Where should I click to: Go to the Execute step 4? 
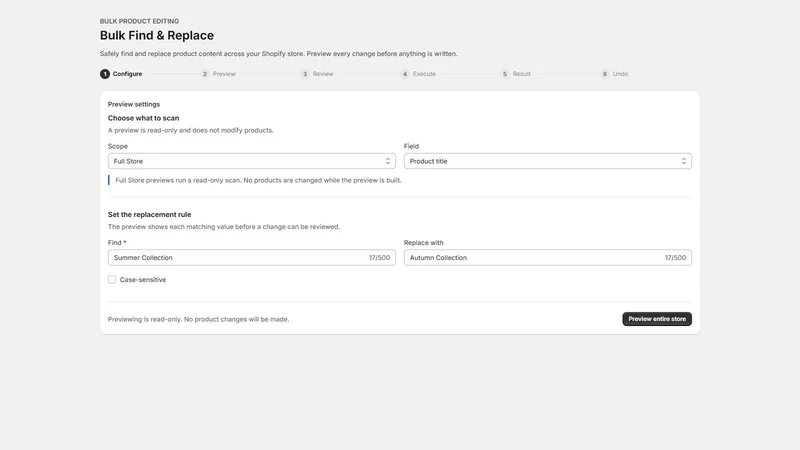point(418,74)
